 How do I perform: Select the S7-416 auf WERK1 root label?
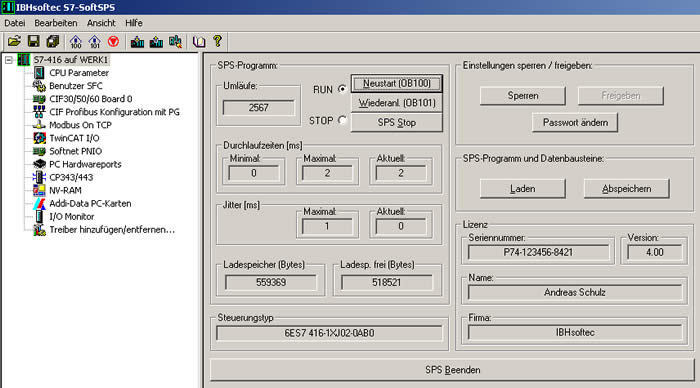pyautogui.click(x=71, y=60)
